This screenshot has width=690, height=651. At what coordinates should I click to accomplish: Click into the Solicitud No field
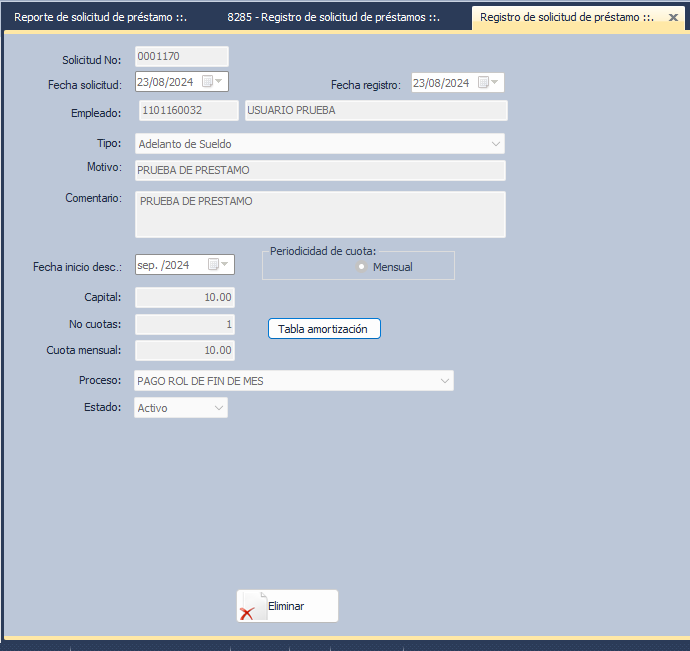(181, 57)
